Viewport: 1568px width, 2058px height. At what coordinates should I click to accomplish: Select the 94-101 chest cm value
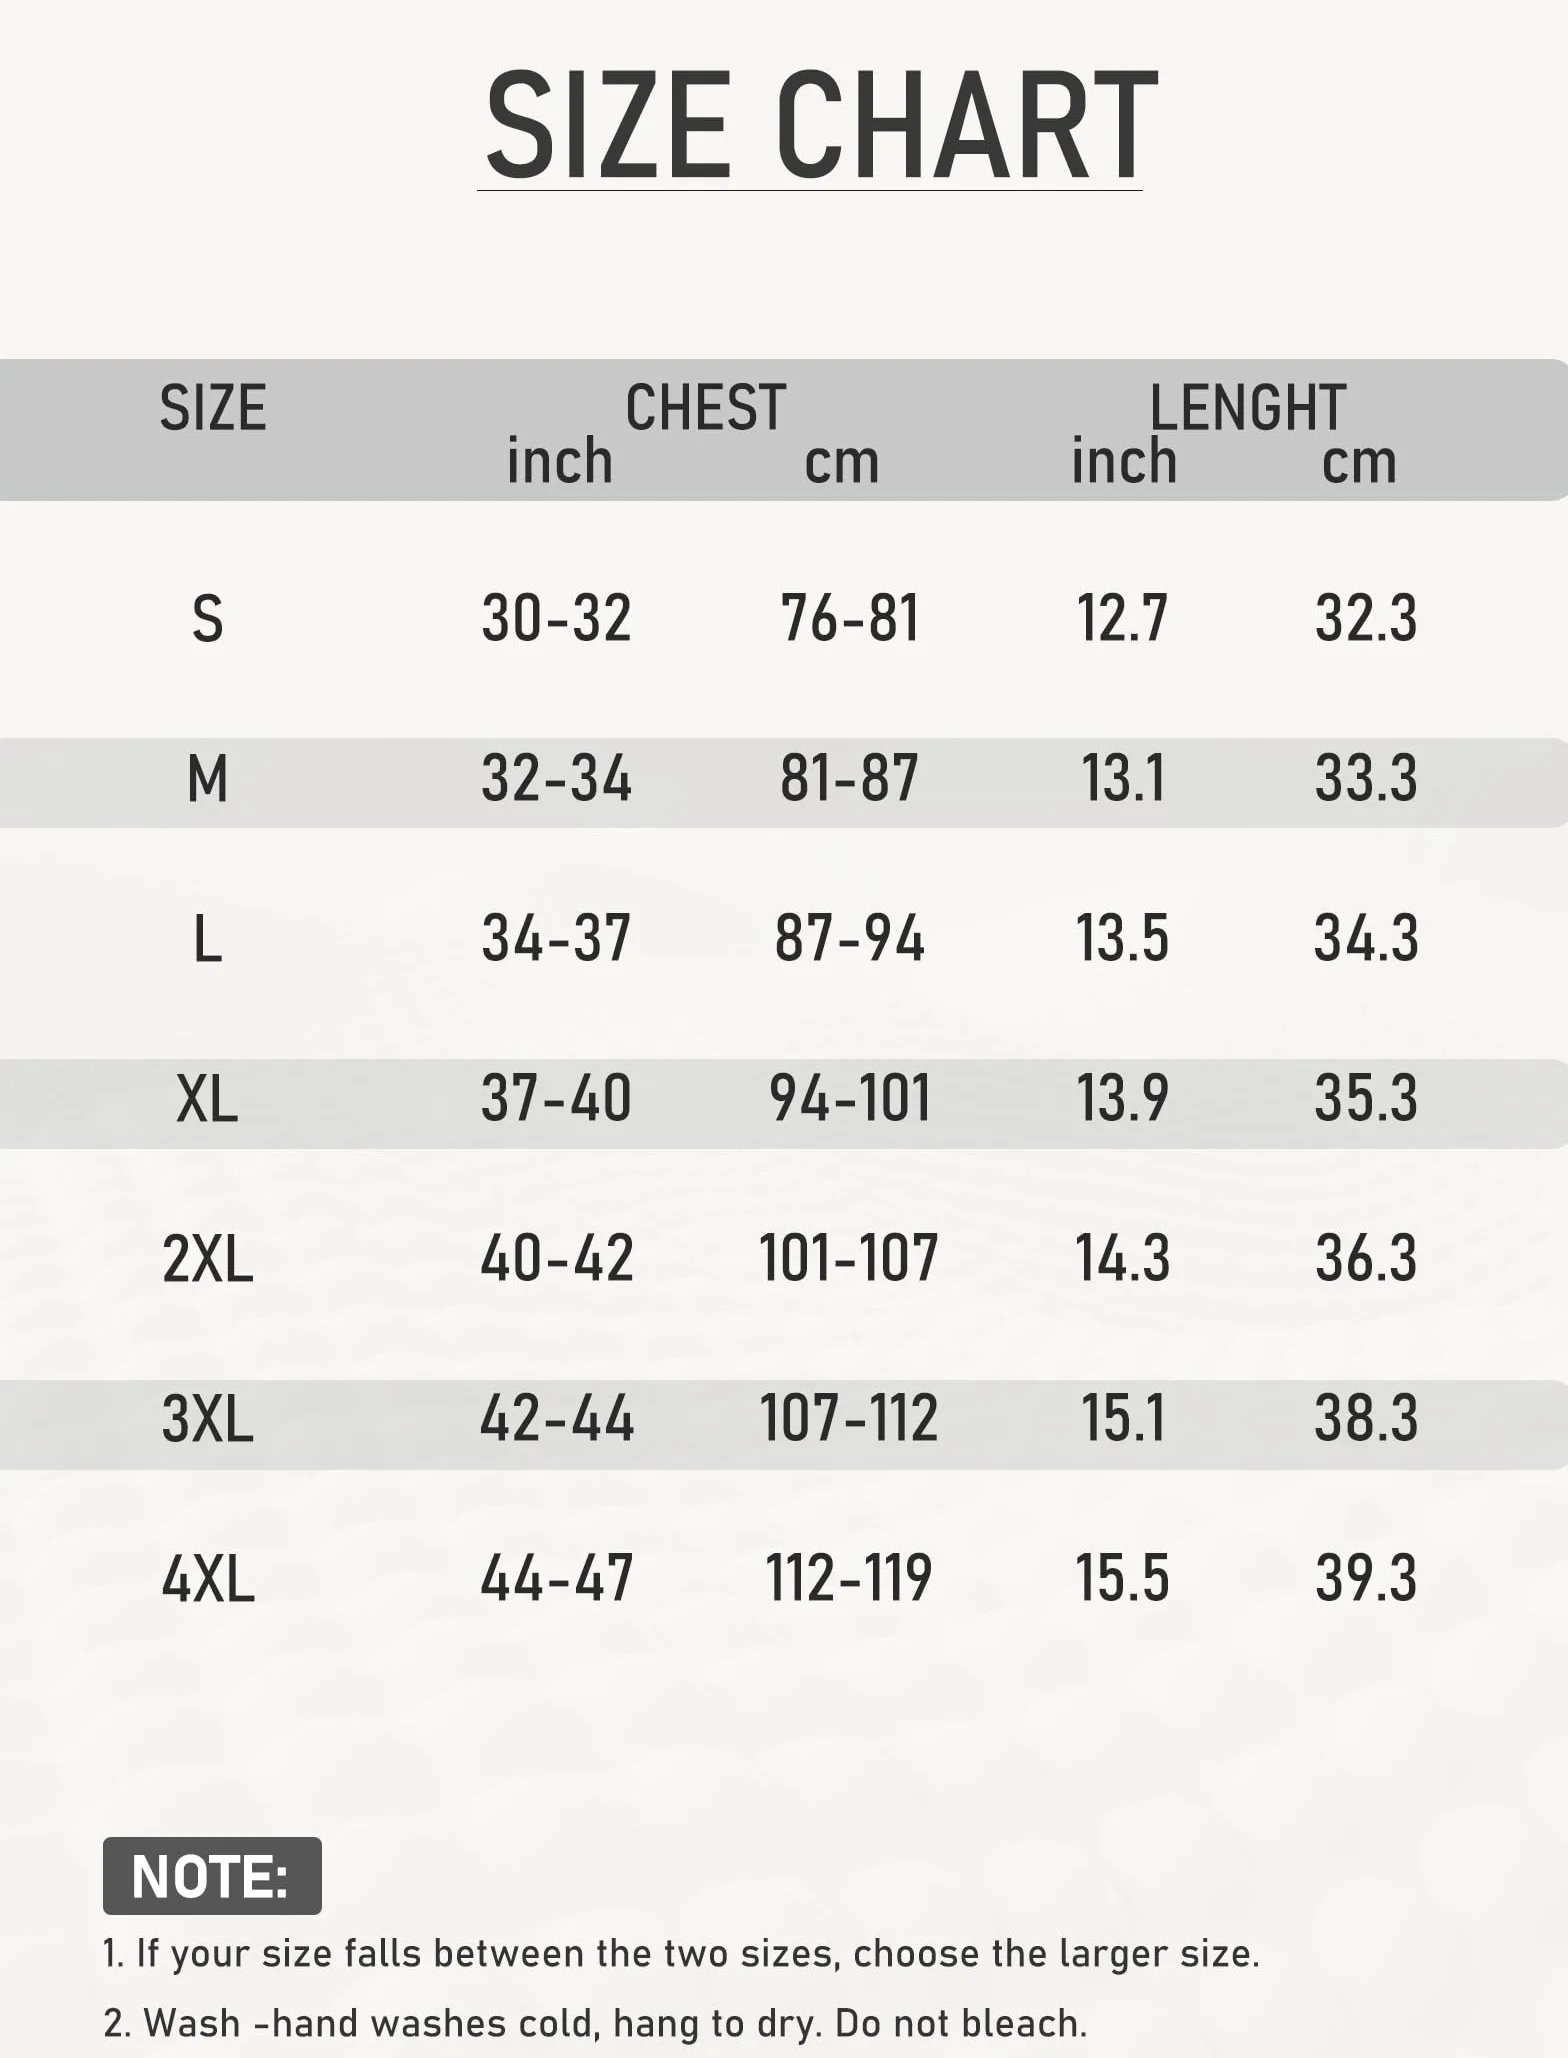(x=850, y=1098)
